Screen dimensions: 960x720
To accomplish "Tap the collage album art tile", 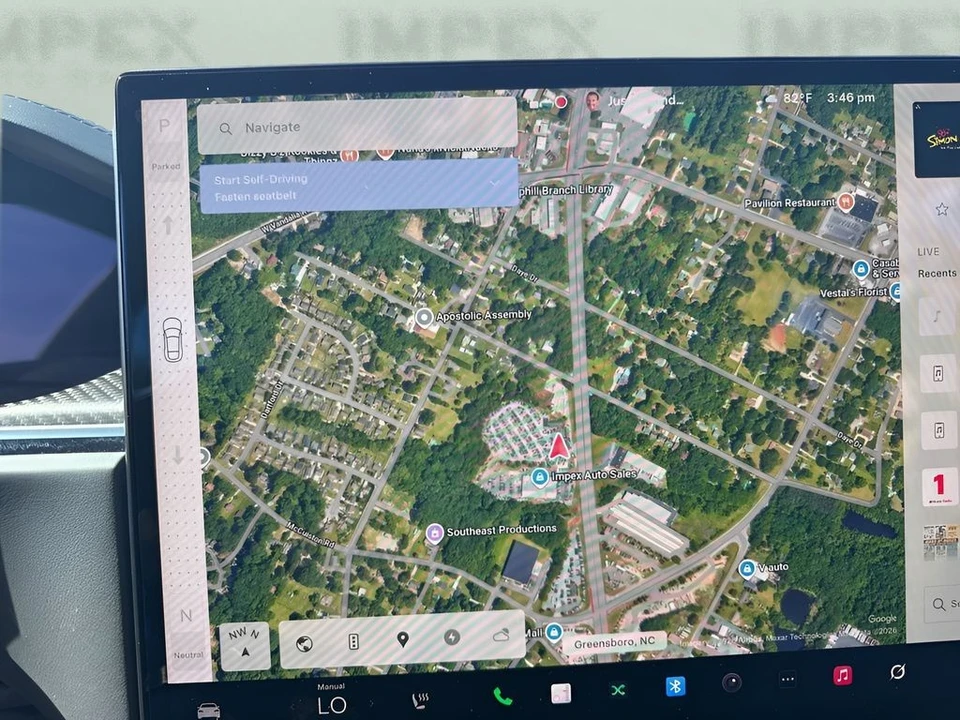I will (x=942, y=542).
